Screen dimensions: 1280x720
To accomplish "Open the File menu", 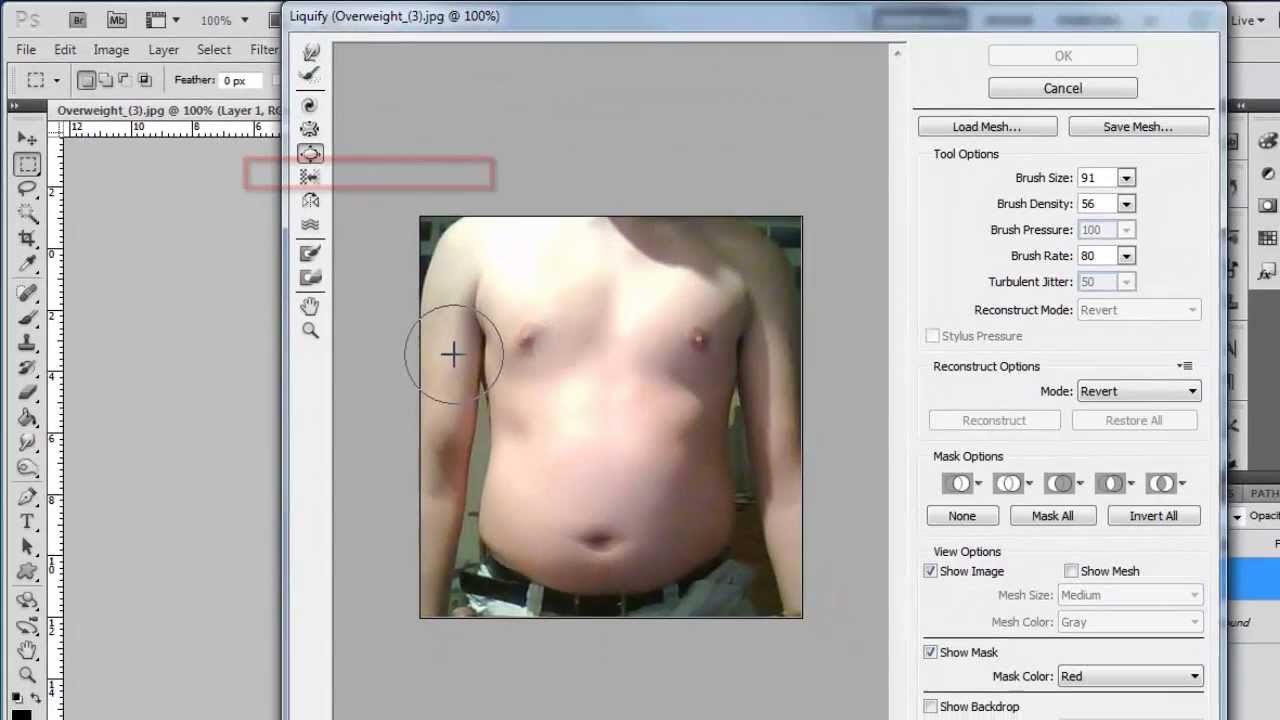I will (x=26, y=49).
